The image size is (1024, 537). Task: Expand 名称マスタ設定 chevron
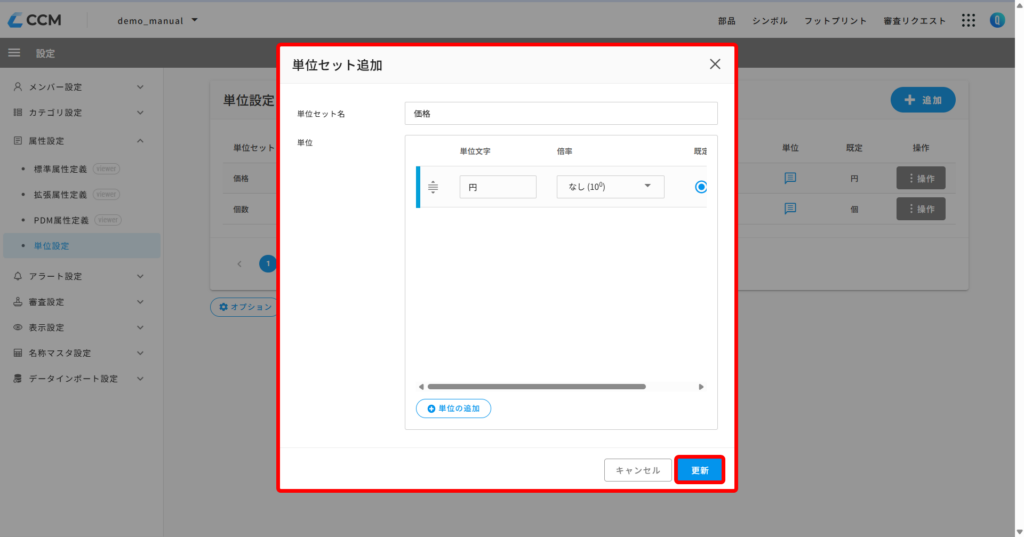click(x=140, y=353)
